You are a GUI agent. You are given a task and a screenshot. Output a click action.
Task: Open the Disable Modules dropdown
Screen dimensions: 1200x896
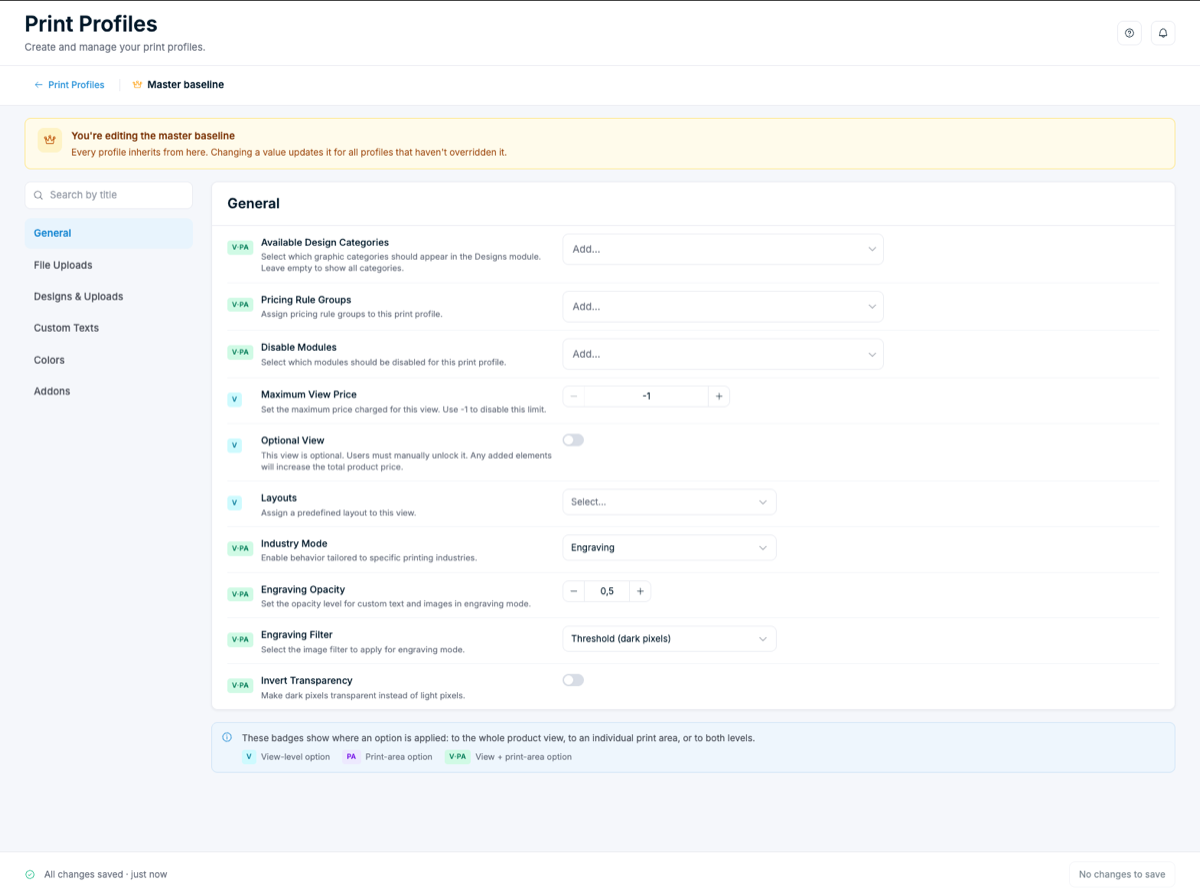coord(723,354)
